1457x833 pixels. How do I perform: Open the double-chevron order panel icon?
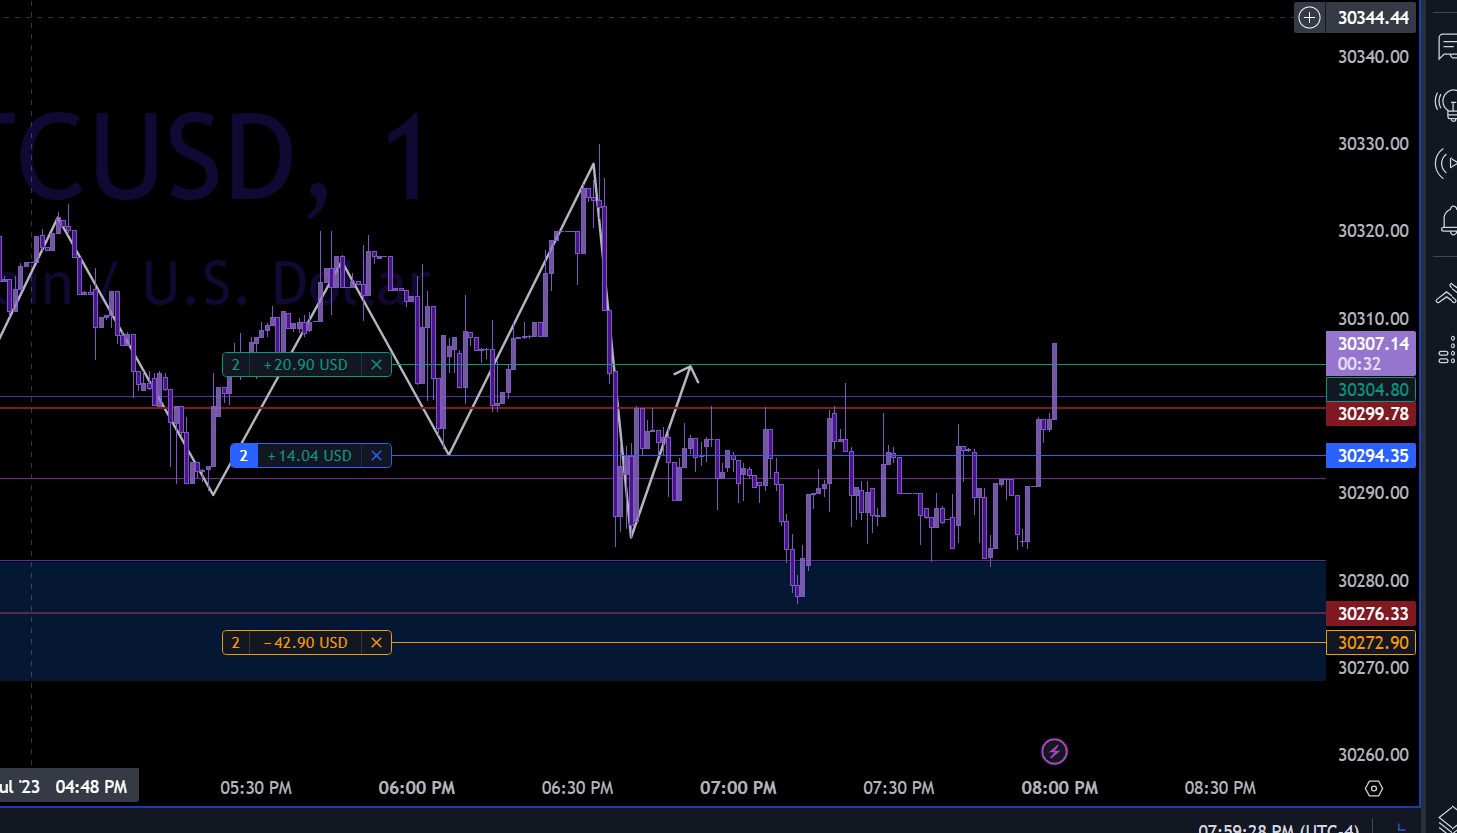[x=1447, y=294]
